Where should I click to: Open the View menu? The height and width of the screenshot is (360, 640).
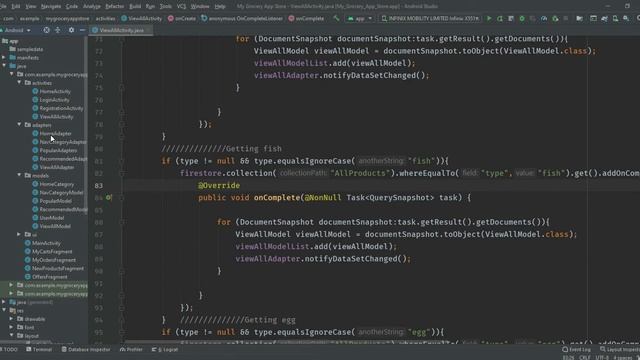click(x=31, y=7)
